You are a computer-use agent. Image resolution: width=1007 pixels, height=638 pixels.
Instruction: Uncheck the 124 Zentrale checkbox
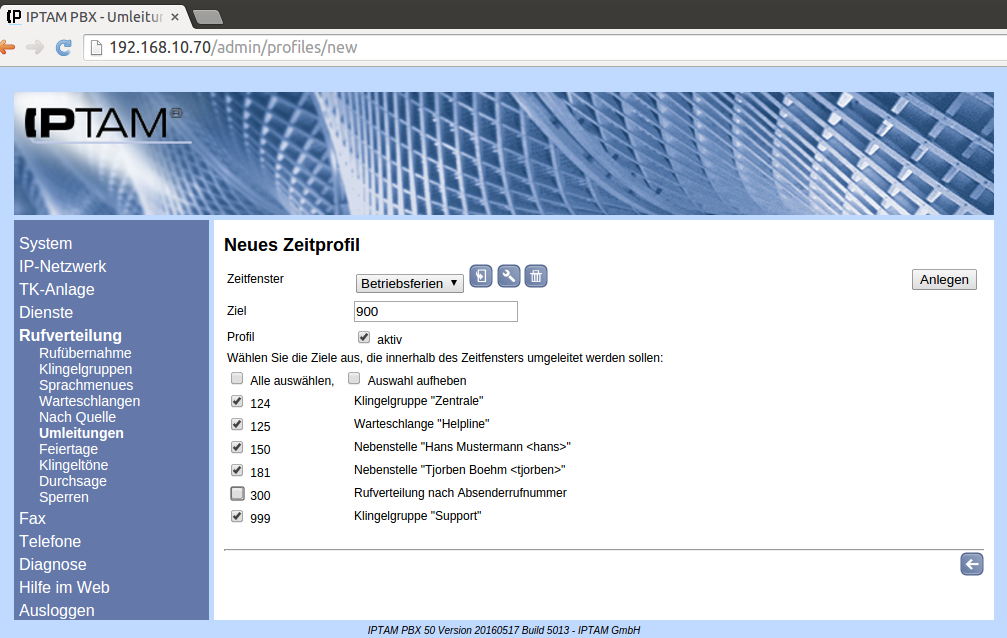click(237, 401)
